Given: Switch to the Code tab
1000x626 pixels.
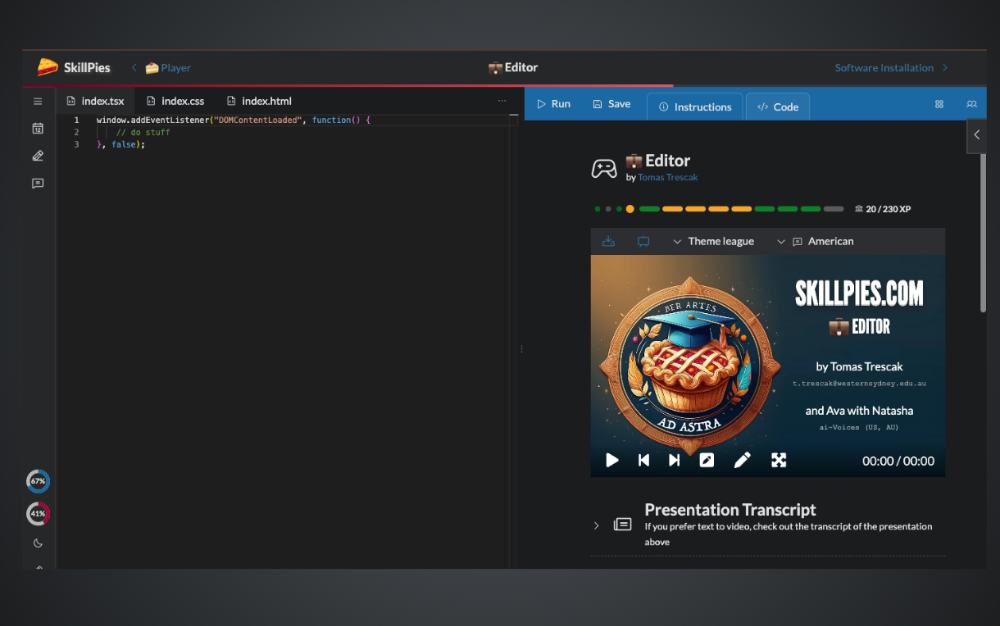Looking at the screenshot, I should [777, 107].
